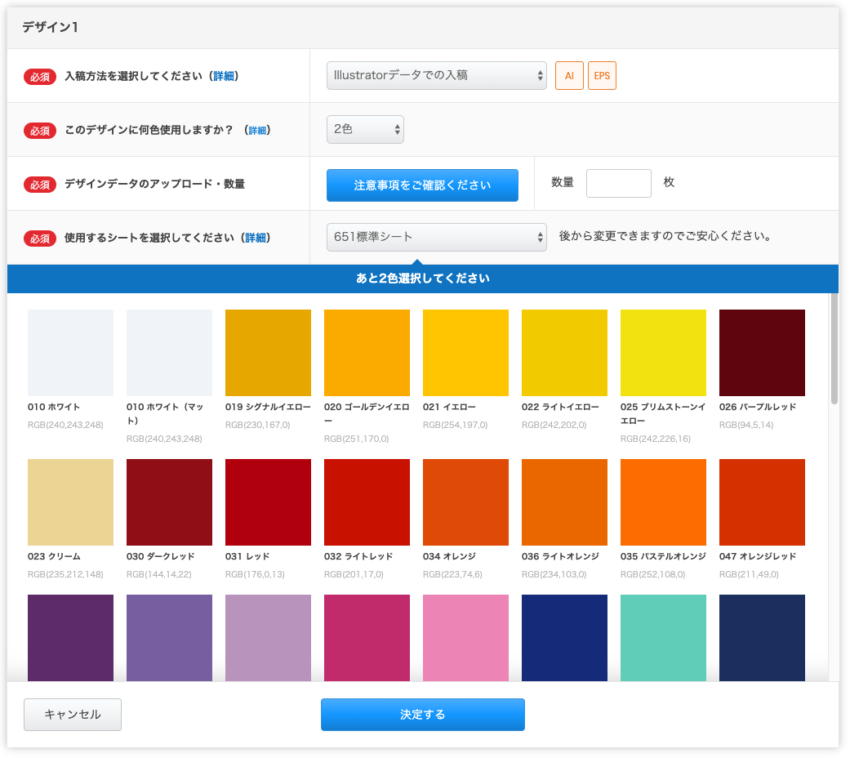Select the 030 ダークレッド color swatch

point(169,502)
